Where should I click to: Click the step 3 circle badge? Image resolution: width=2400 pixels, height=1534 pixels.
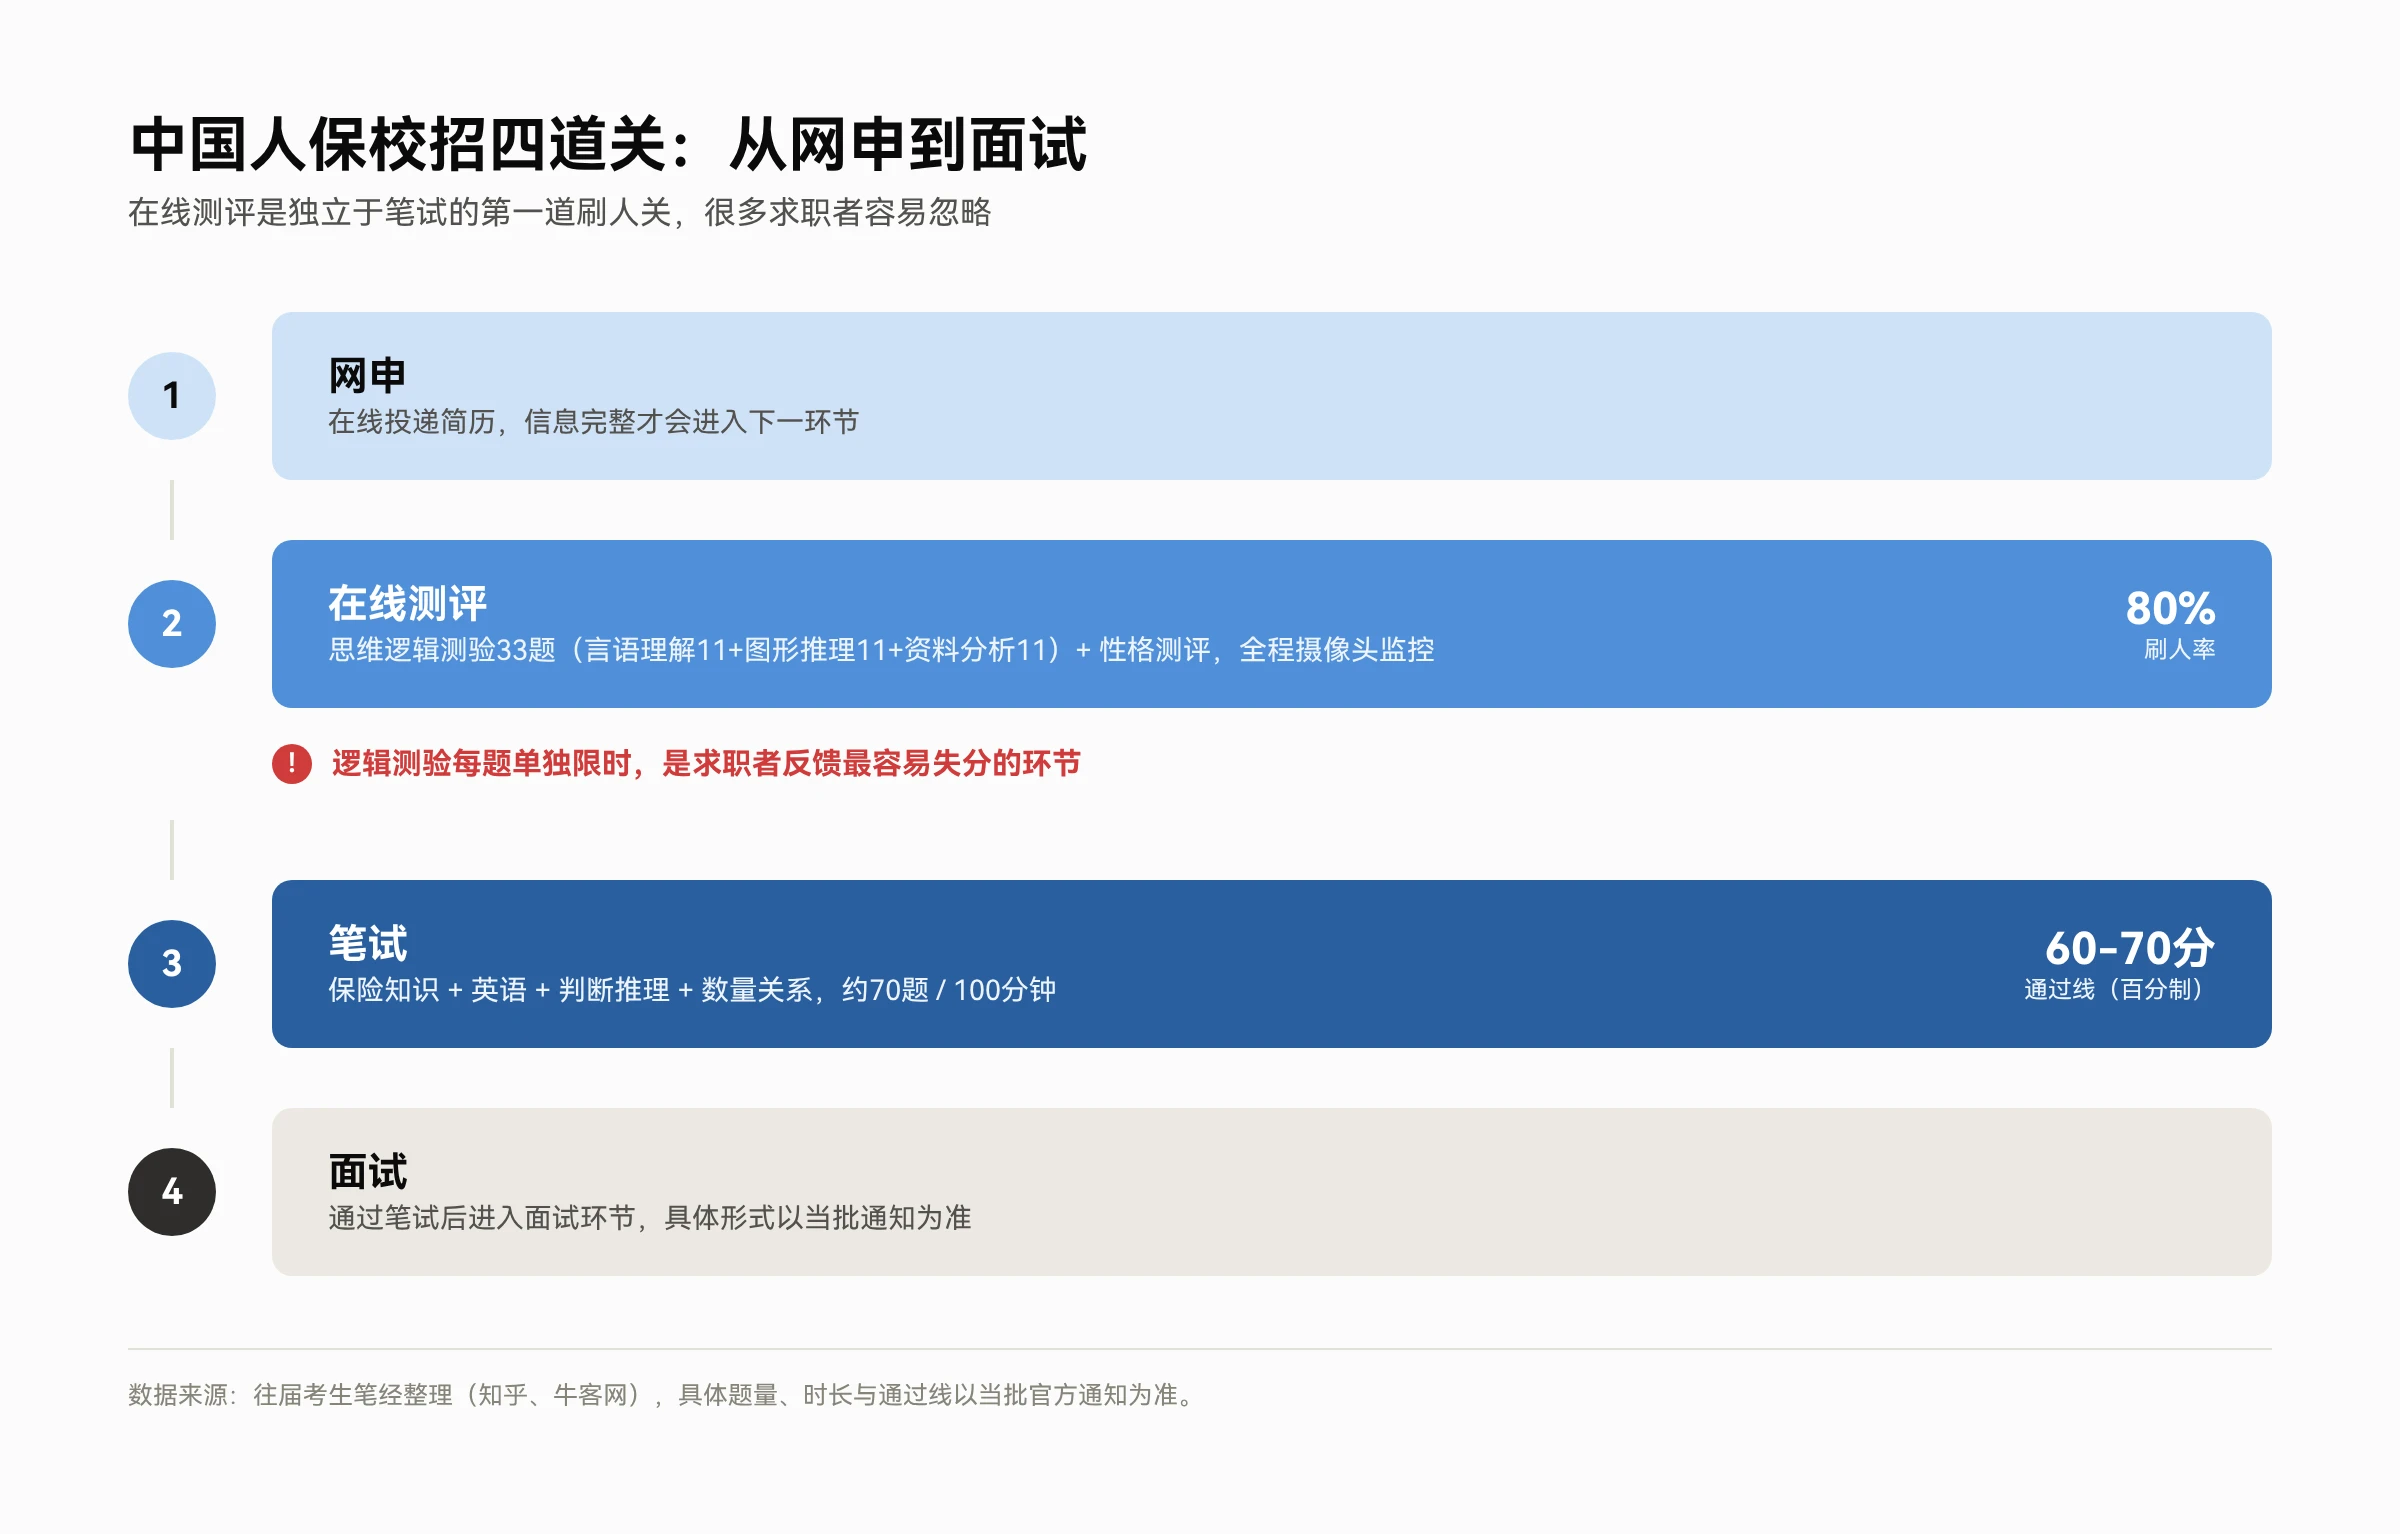172,964
